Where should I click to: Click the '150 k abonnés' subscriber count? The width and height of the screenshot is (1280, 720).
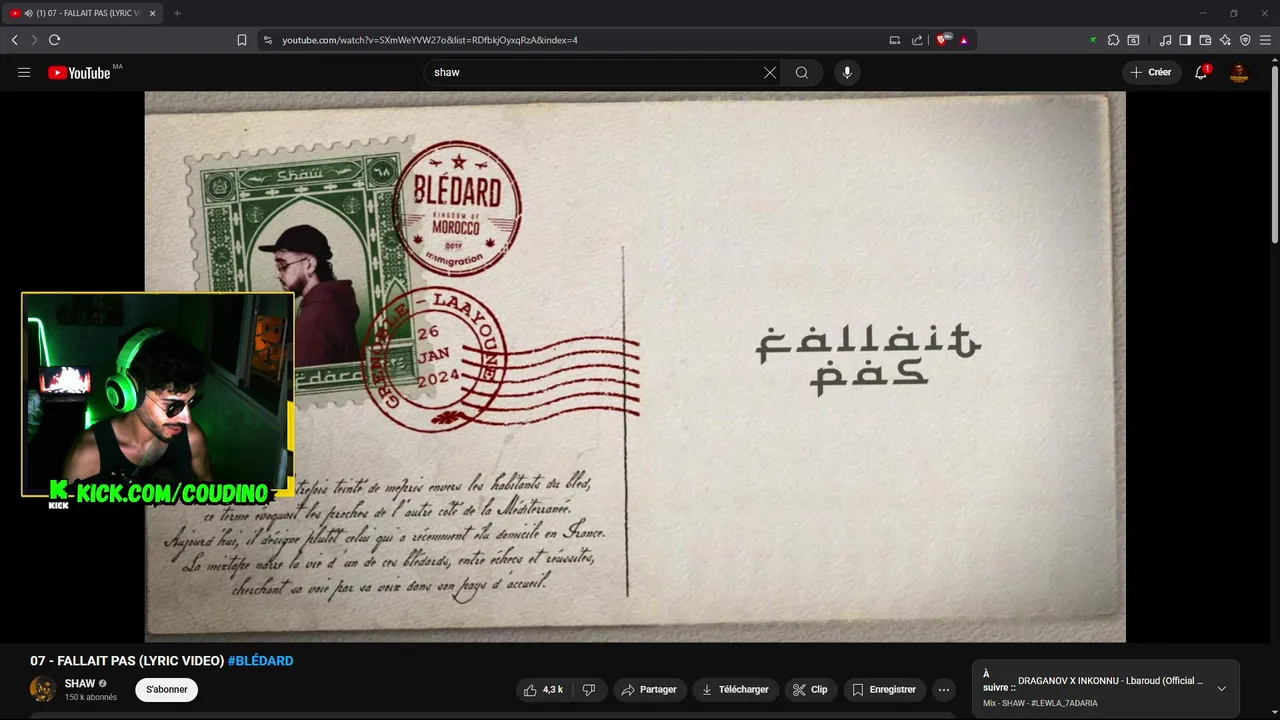pos(91,697)
